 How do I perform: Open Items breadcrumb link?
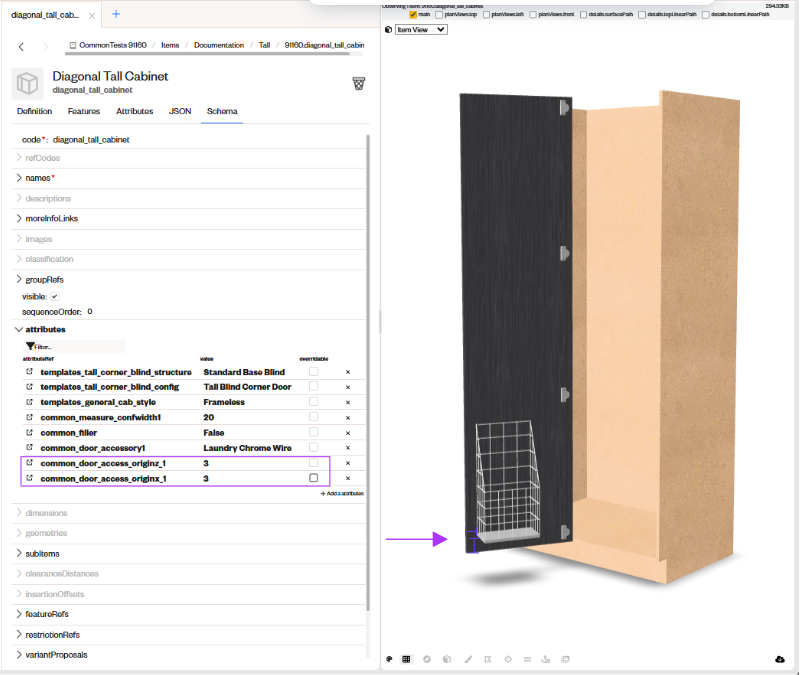(x=170, y=45)
